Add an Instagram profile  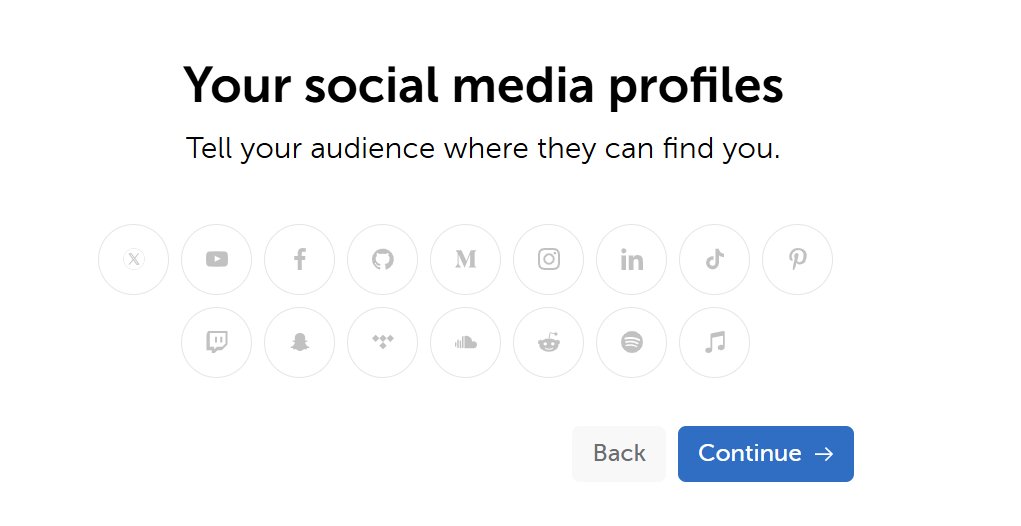pos(548,260)
